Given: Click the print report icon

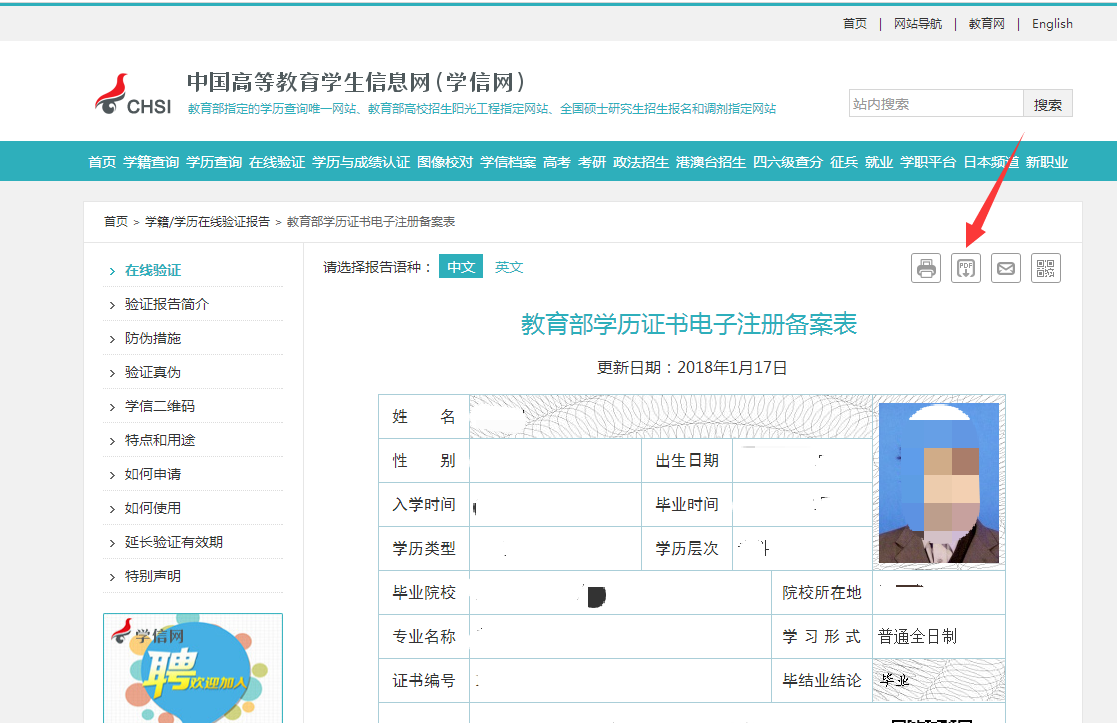Looking at the screenshot, I should (x=925, y=269).
